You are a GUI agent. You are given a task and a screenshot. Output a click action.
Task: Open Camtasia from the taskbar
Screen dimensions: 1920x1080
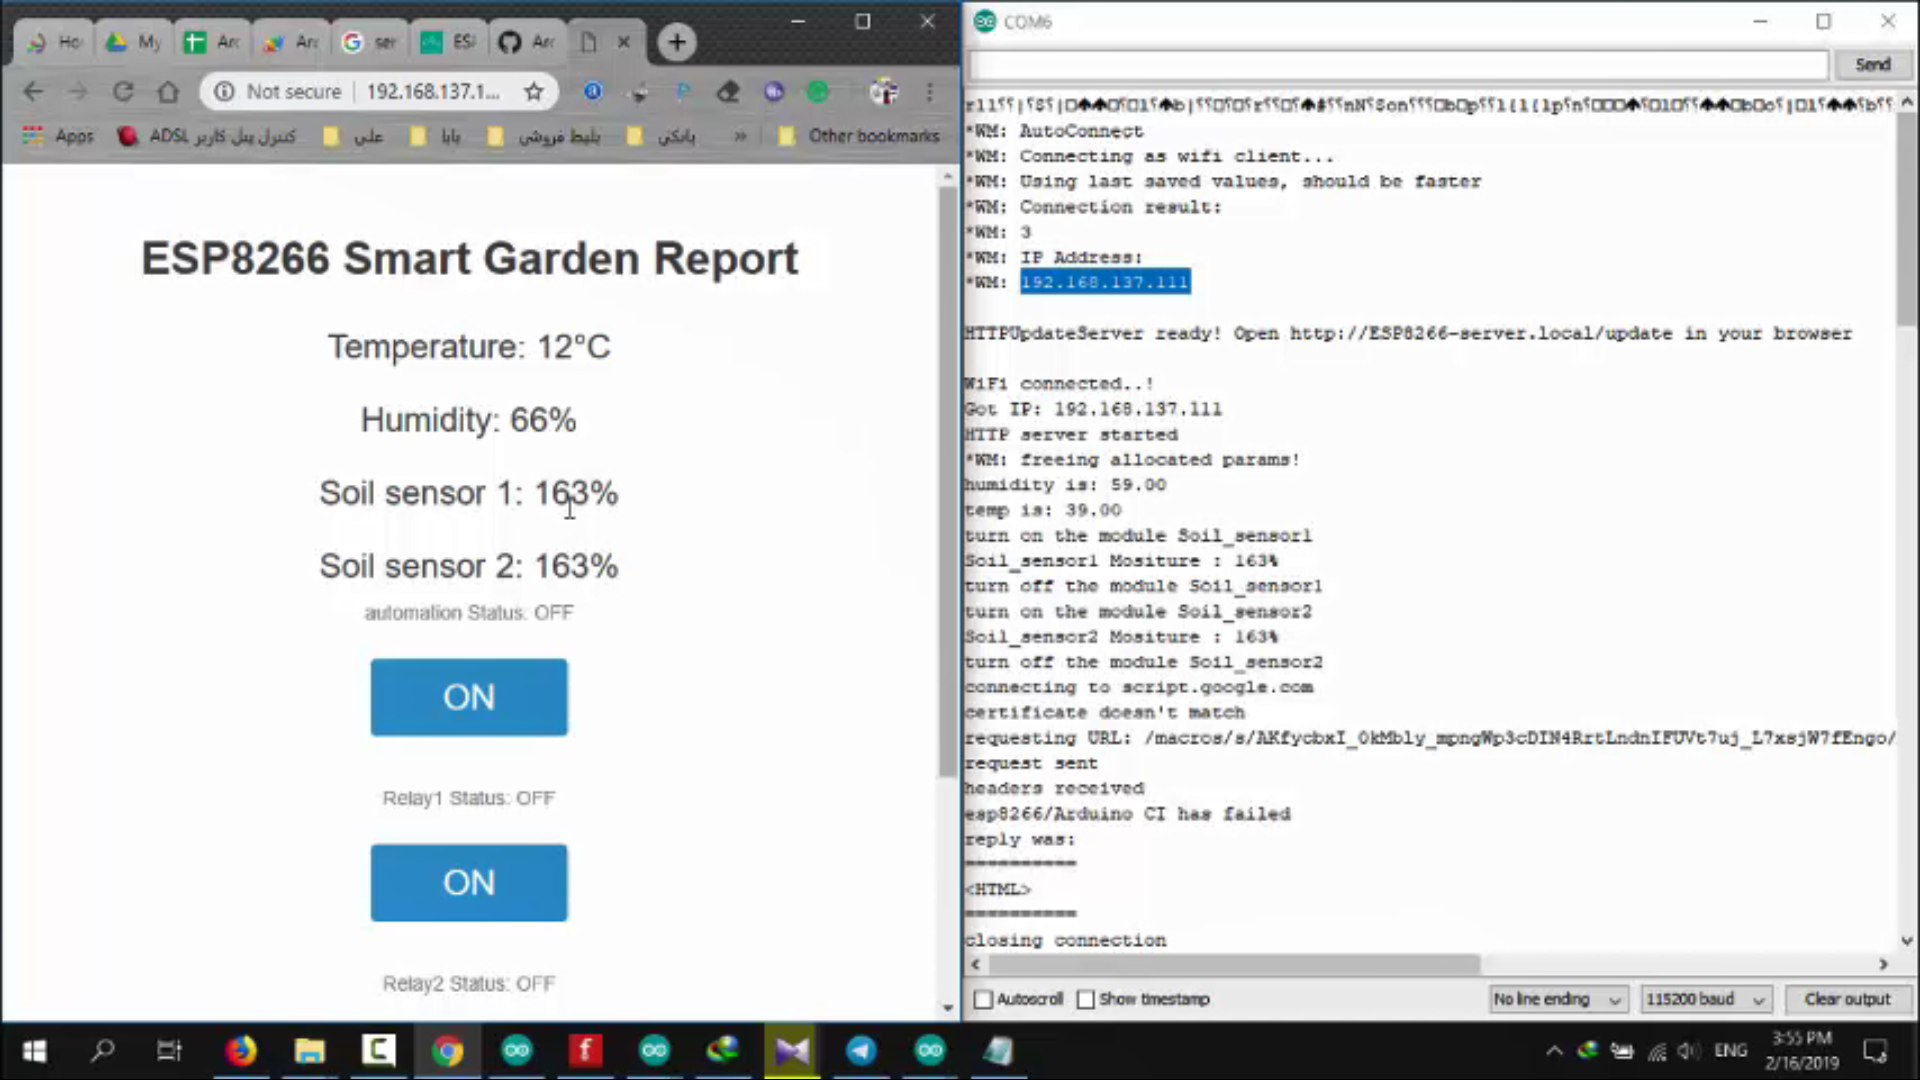(377, 1051)
